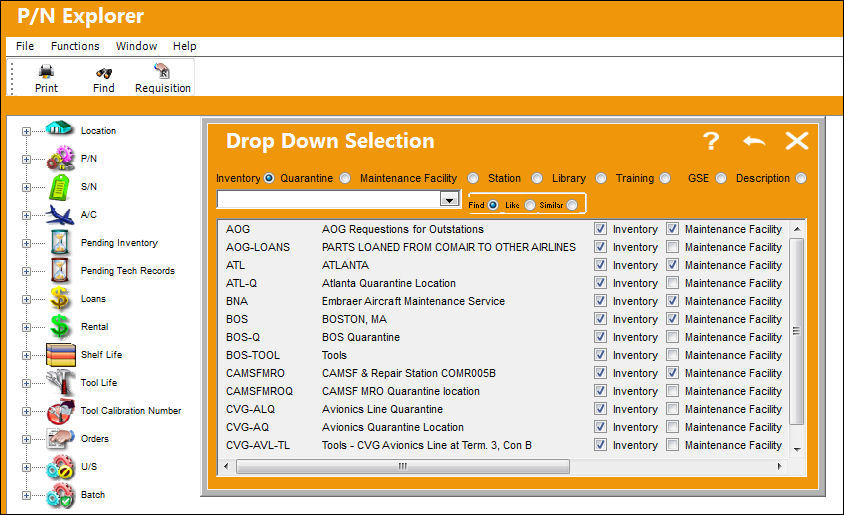This screenshot has width=844, height=515.
Task: Expand the Location tree node
Action: 26,131
